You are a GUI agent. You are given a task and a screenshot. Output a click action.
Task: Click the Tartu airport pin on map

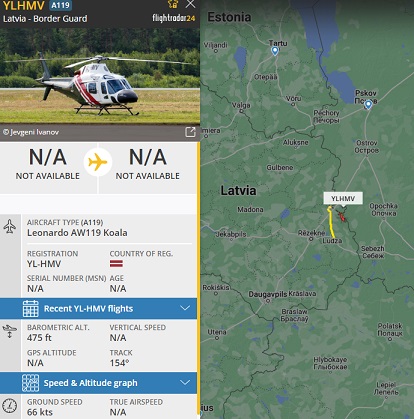[x=275, y=51]
